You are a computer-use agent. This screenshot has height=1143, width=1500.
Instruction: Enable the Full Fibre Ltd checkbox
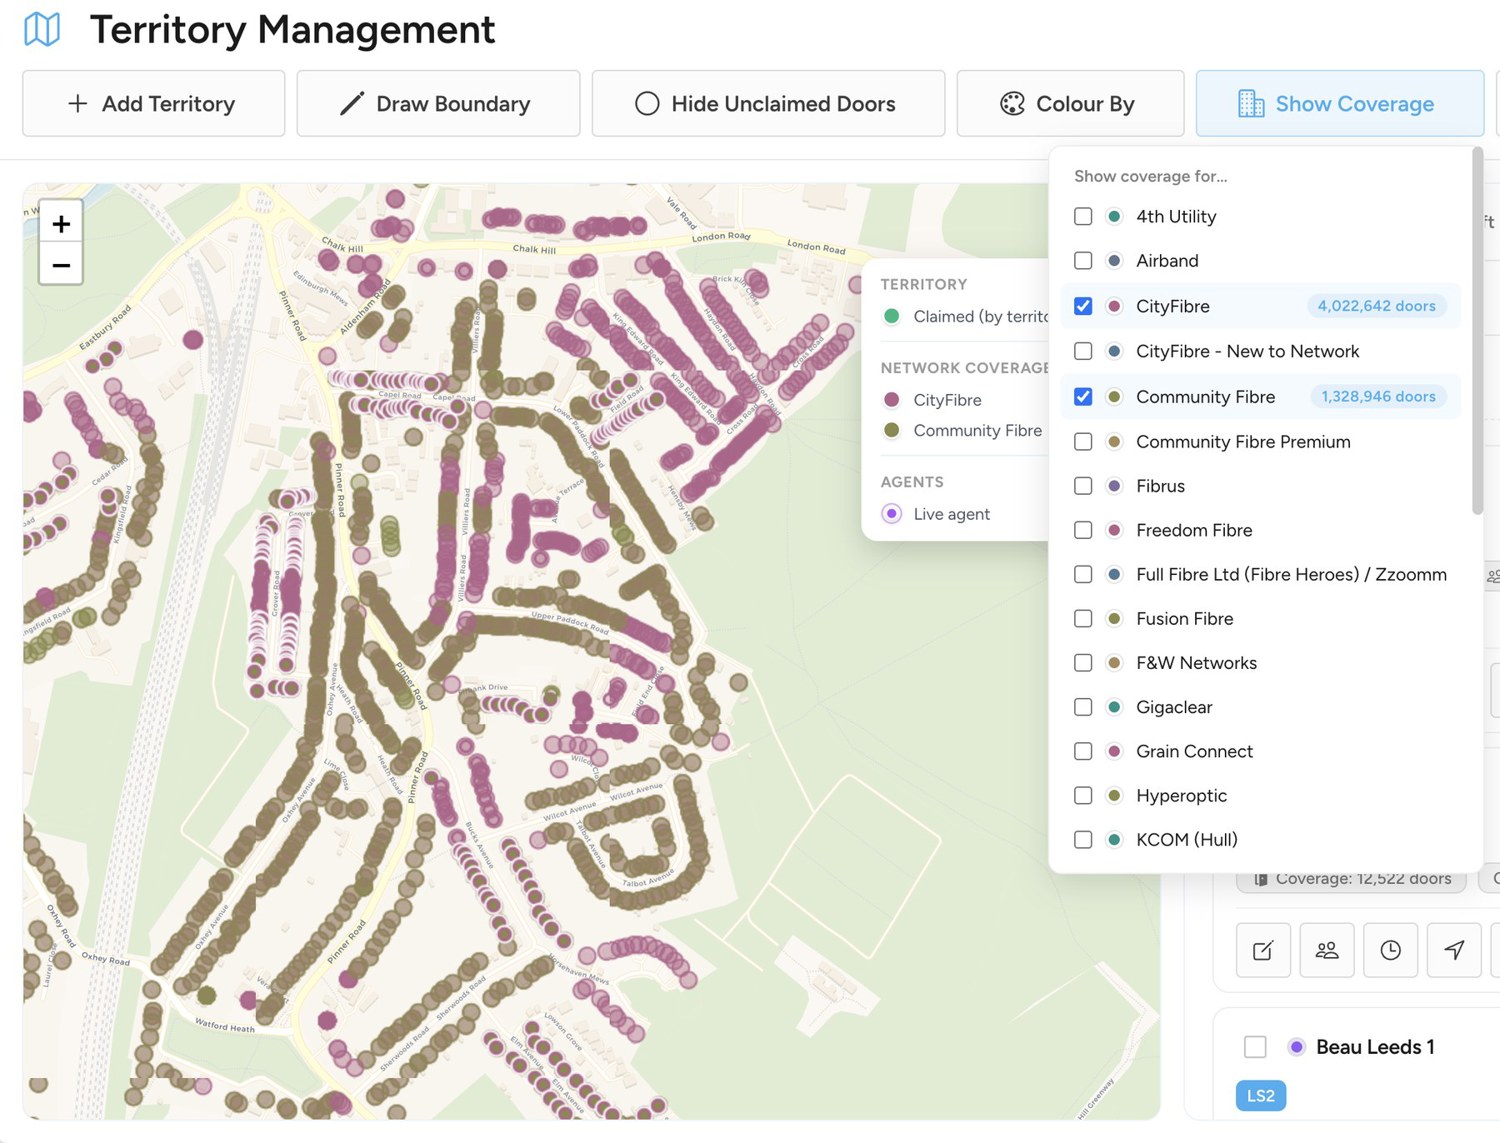pos(1083,574)
